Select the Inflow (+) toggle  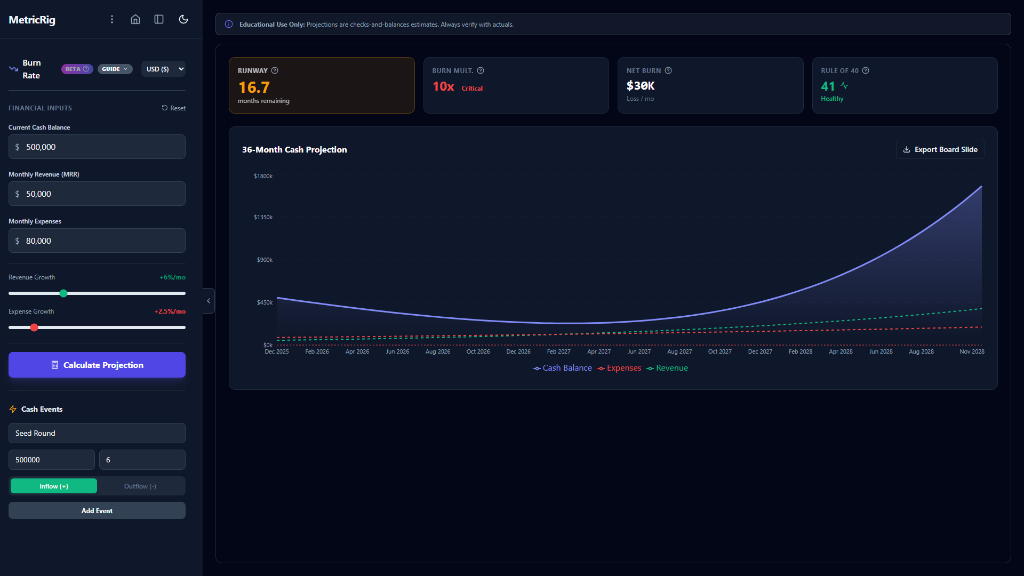[x=52, y=485]
